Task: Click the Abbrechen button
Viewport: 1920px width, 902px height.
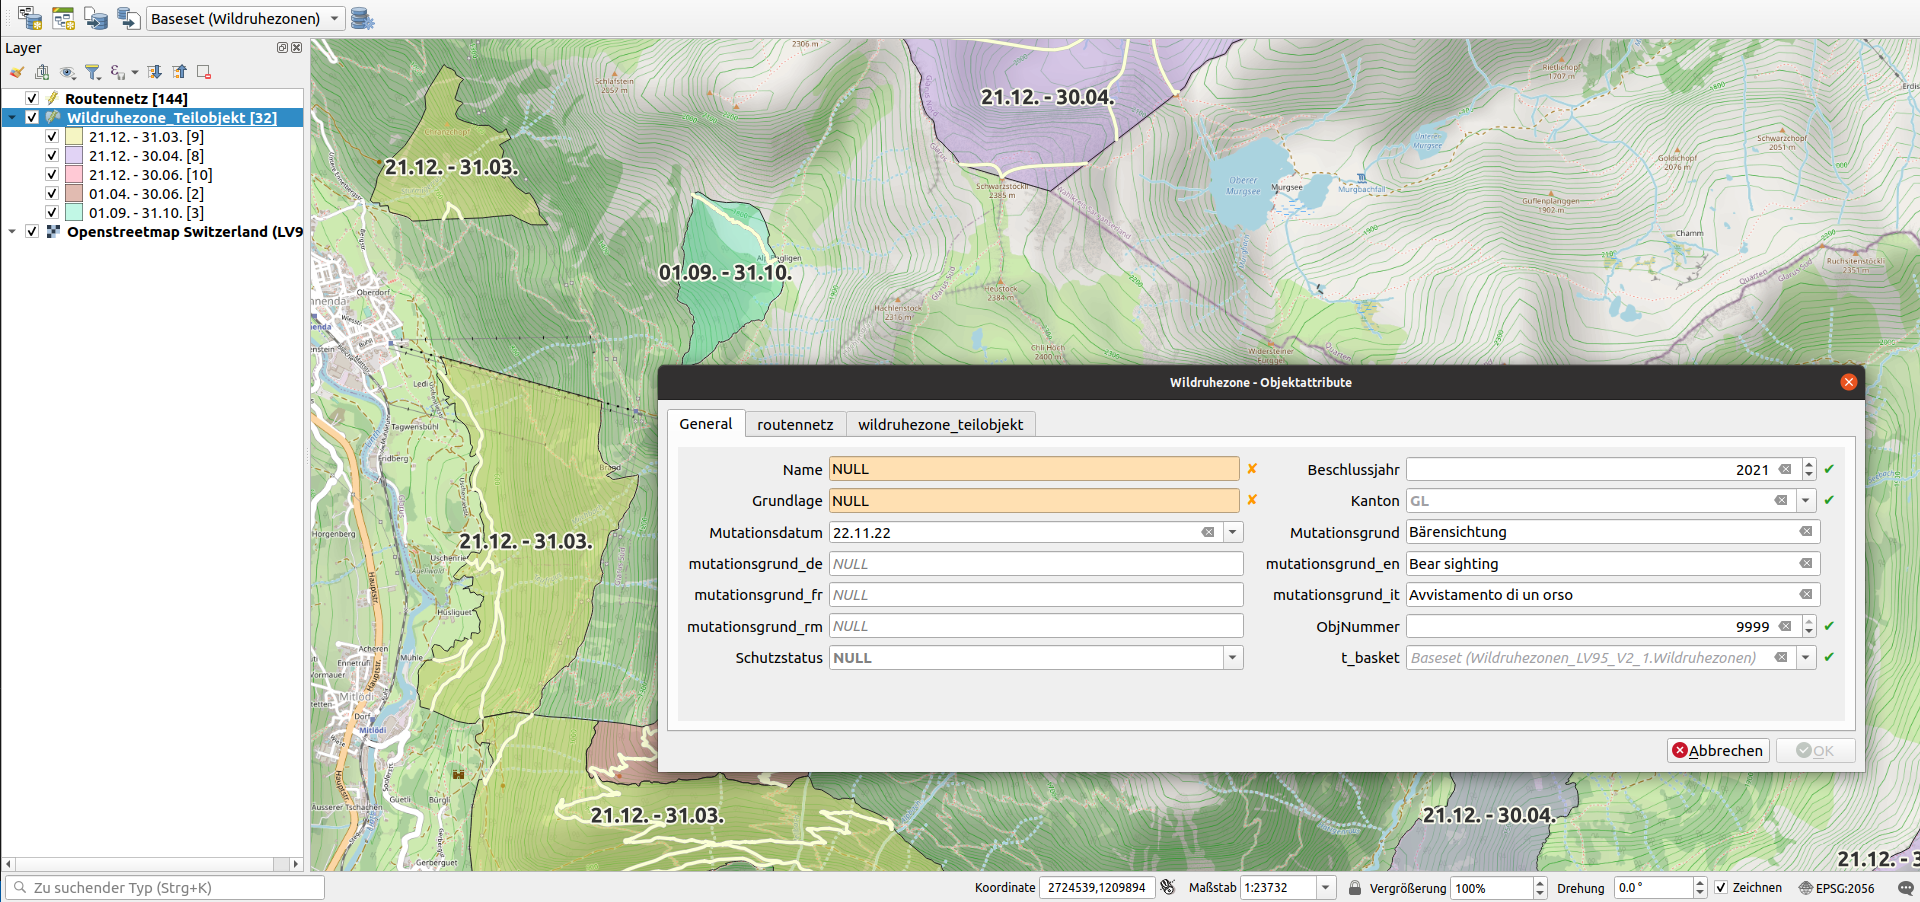Action: click(x=1717, y=751)
